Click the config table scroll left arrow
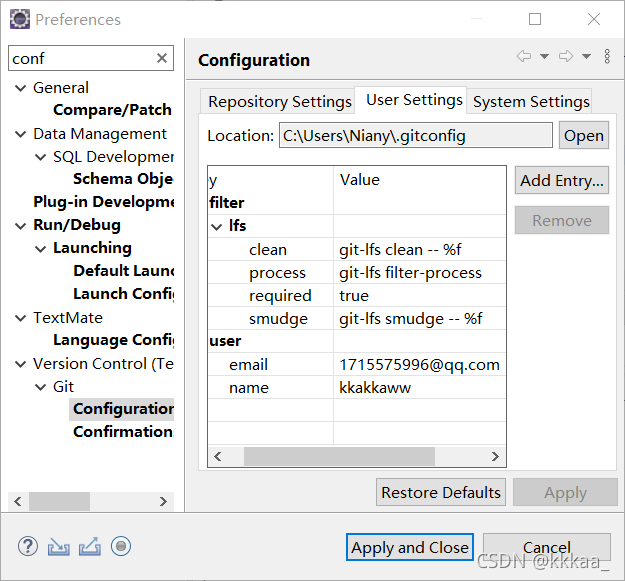The height and width of the screenshot is (581, 625). point(218,456)
